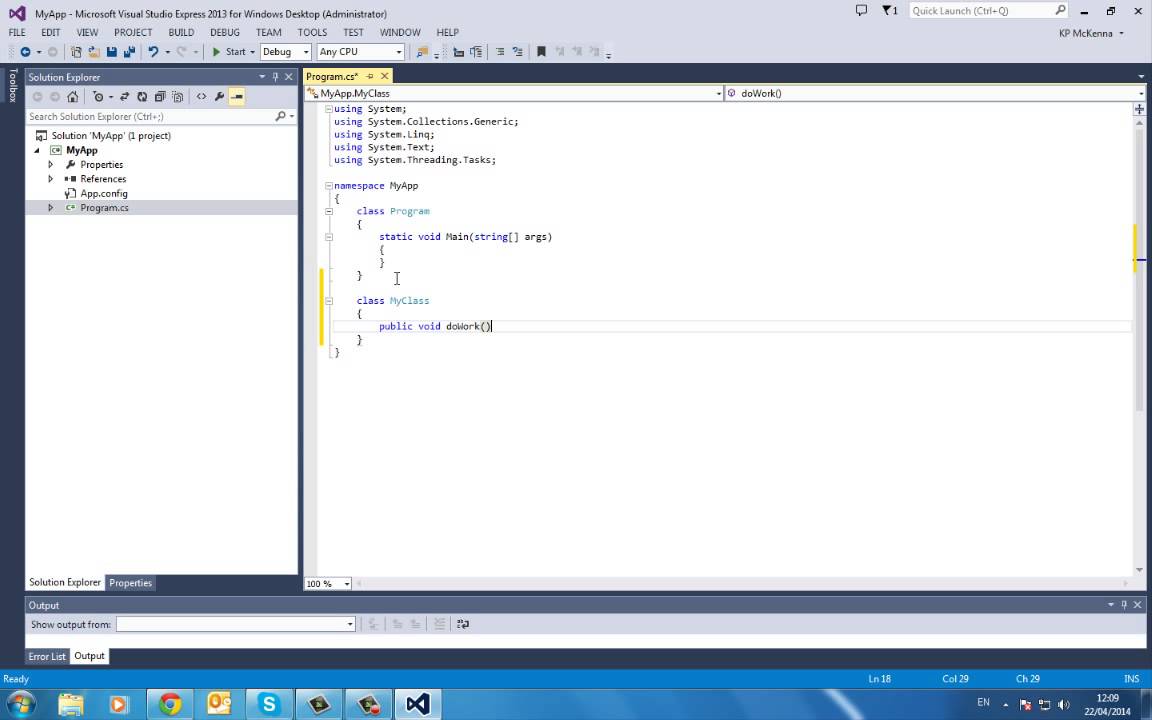Collapse the MyApp project node
This screenshot has height=720, width=1152.
pos(37,150)
